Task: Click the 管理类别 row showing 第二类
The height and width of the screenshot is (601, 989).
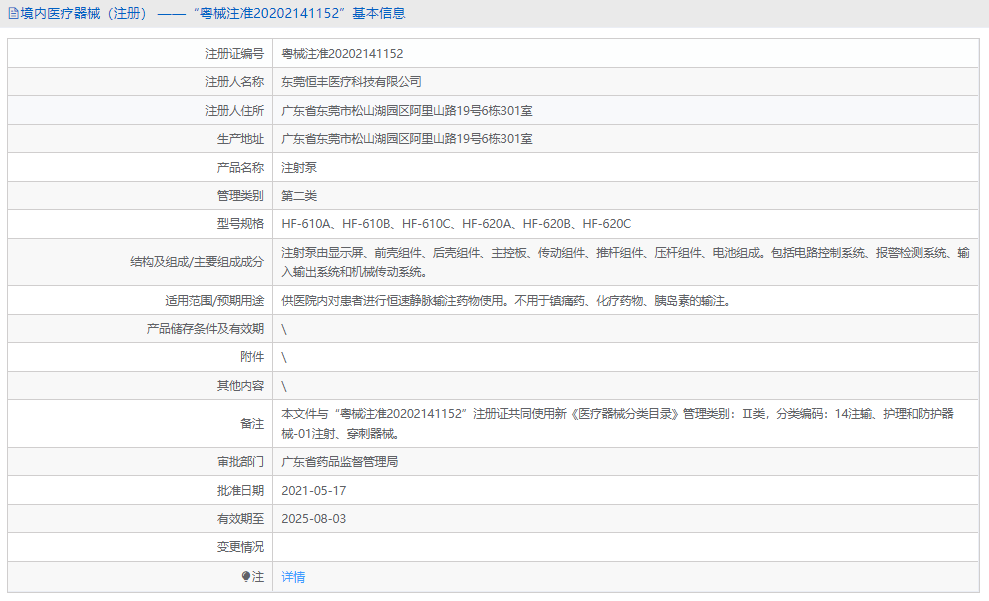Action: pos(300,195)
